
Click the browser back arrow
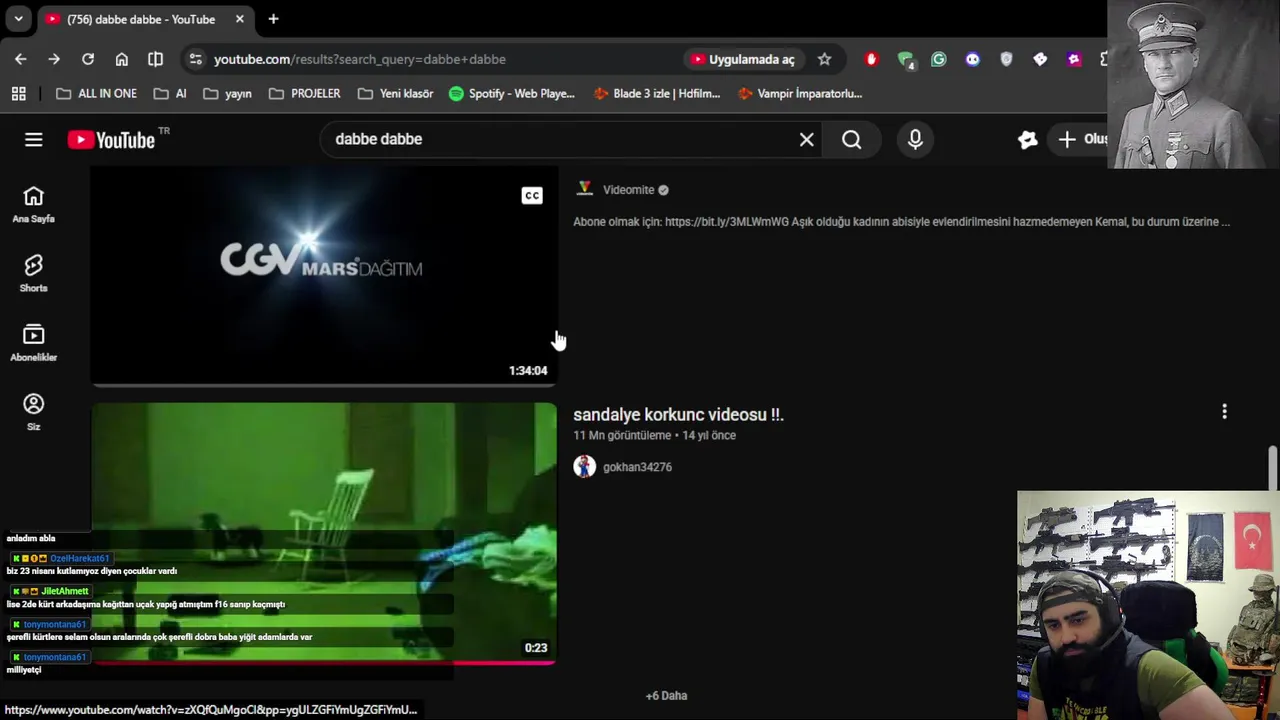(21, 59)
